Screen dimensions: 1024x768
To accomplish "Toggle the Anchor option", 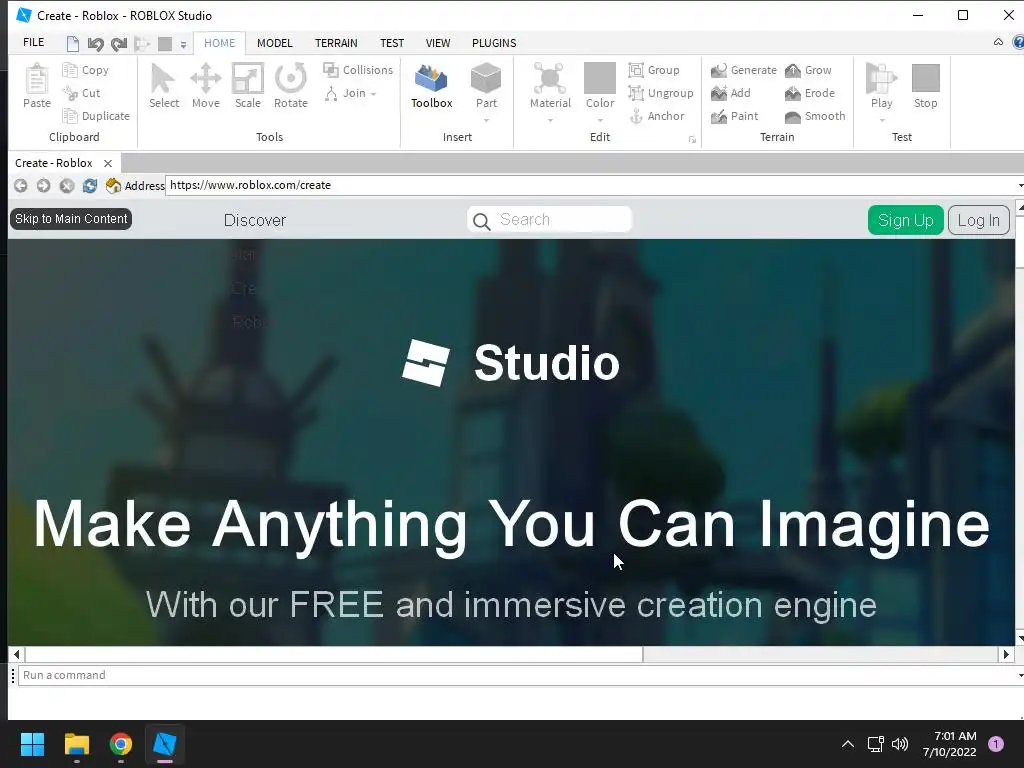I will [657, 116].
